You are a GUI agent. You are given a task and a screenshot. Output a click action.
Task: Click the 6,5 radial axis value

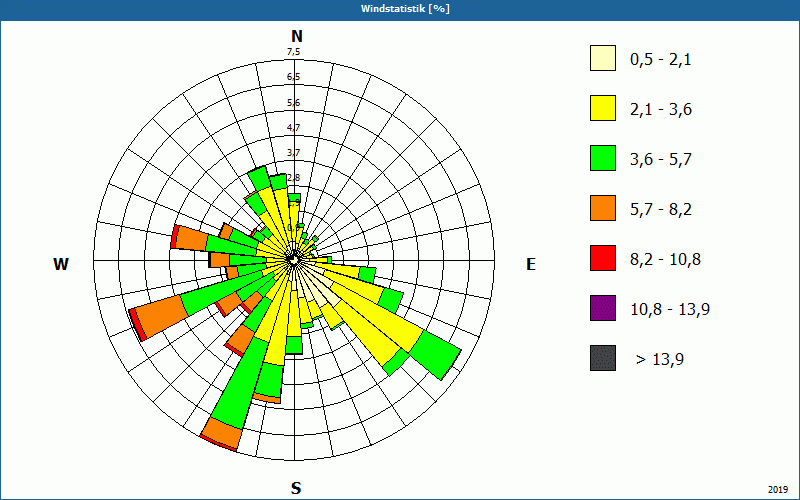[293, 77]
